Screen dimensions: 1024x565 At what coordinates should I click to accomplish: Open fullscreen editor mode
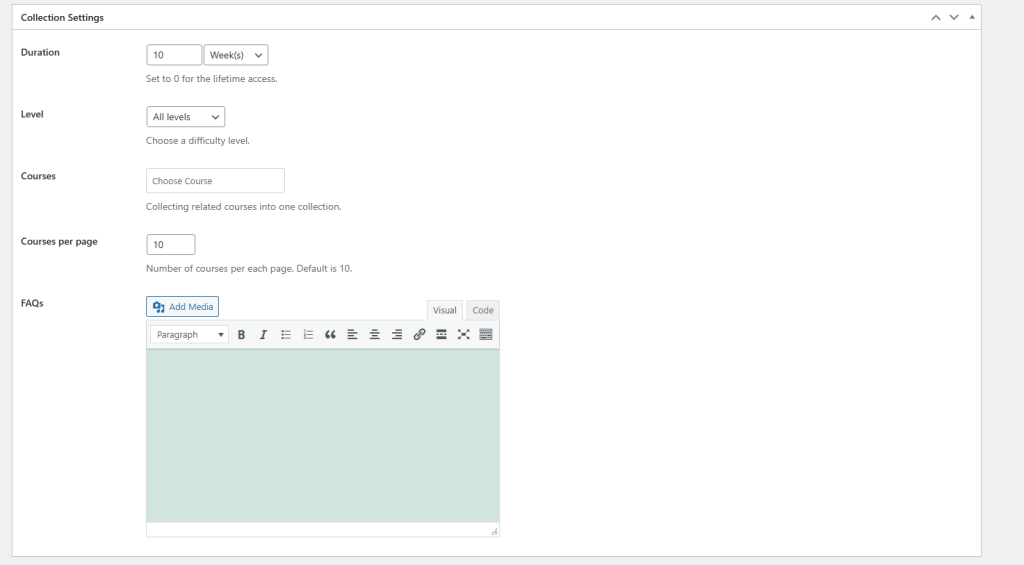point(464,334)
